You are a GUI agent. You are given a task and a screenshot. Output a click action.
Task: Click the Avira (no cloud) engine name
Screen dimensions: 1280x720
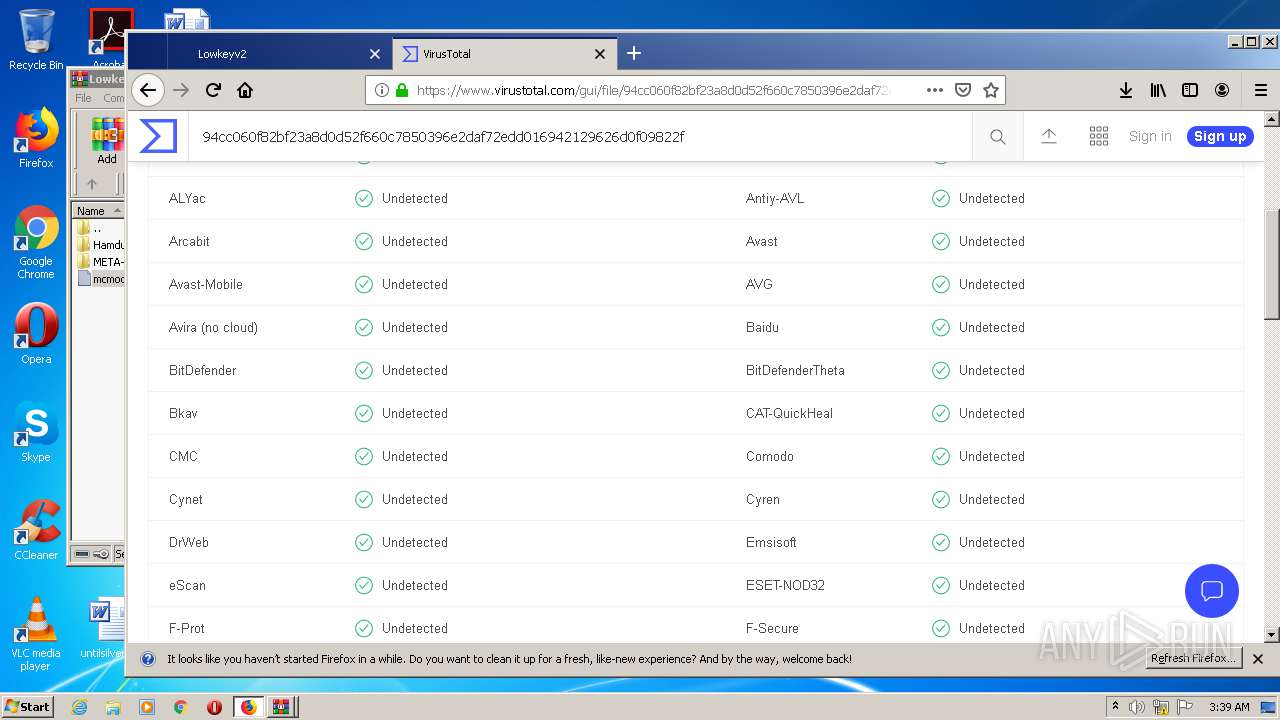[213, 327]
